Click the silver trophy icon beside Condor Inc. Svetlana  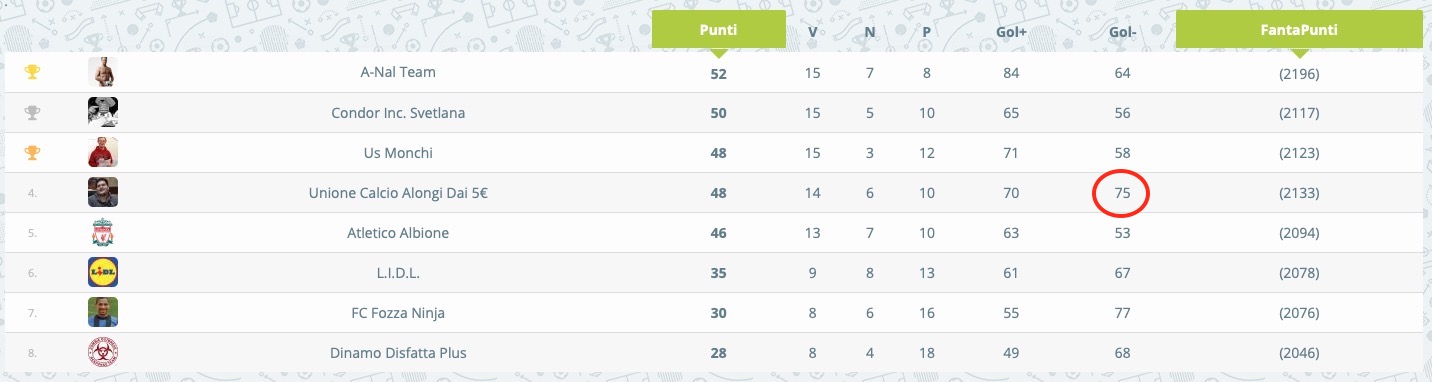pos(32,112)
